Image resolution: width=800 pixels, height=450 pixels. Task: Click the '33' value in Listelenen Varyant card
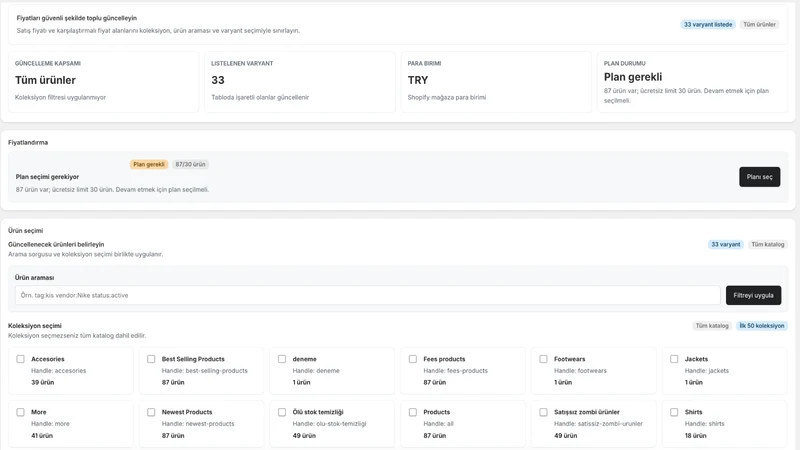coord(218,80)
